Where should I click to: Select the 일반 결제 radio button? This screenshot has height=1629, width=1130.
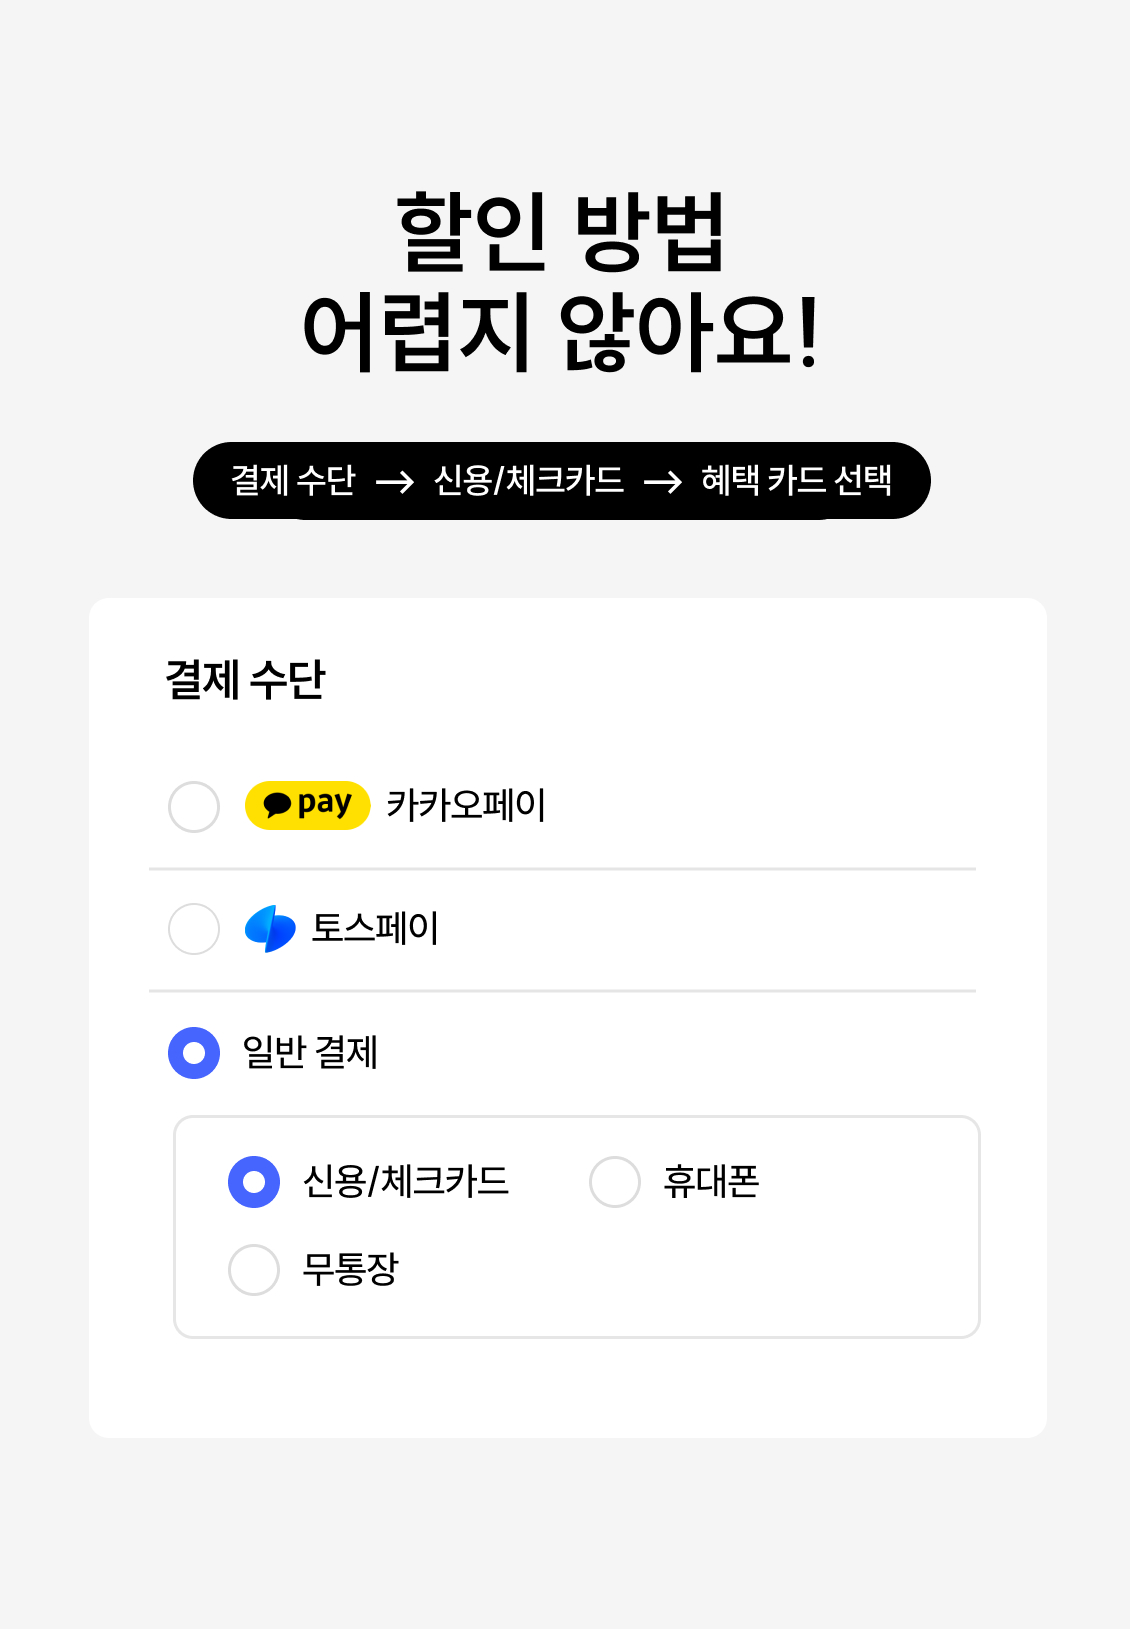(194, 1053)
